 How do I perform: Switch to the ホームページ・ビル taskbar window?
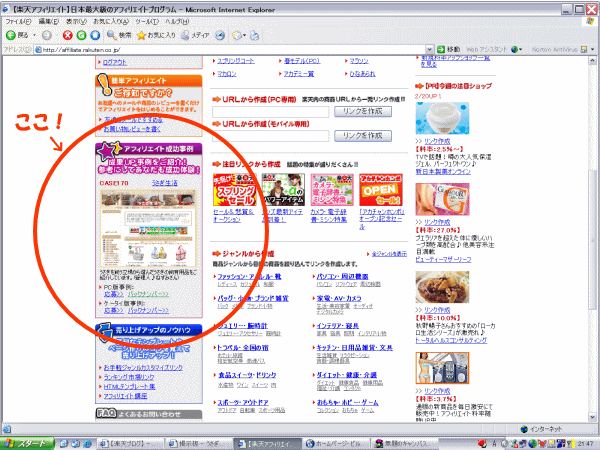pyautogui.click(x=335, y=443)
